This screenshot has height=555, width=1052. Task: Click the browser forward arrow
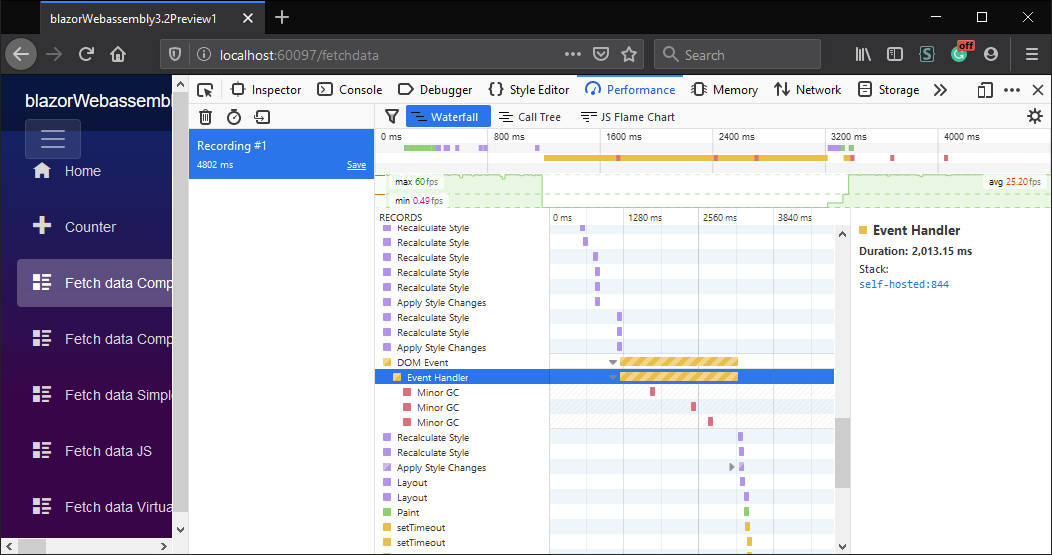(54, 54)
